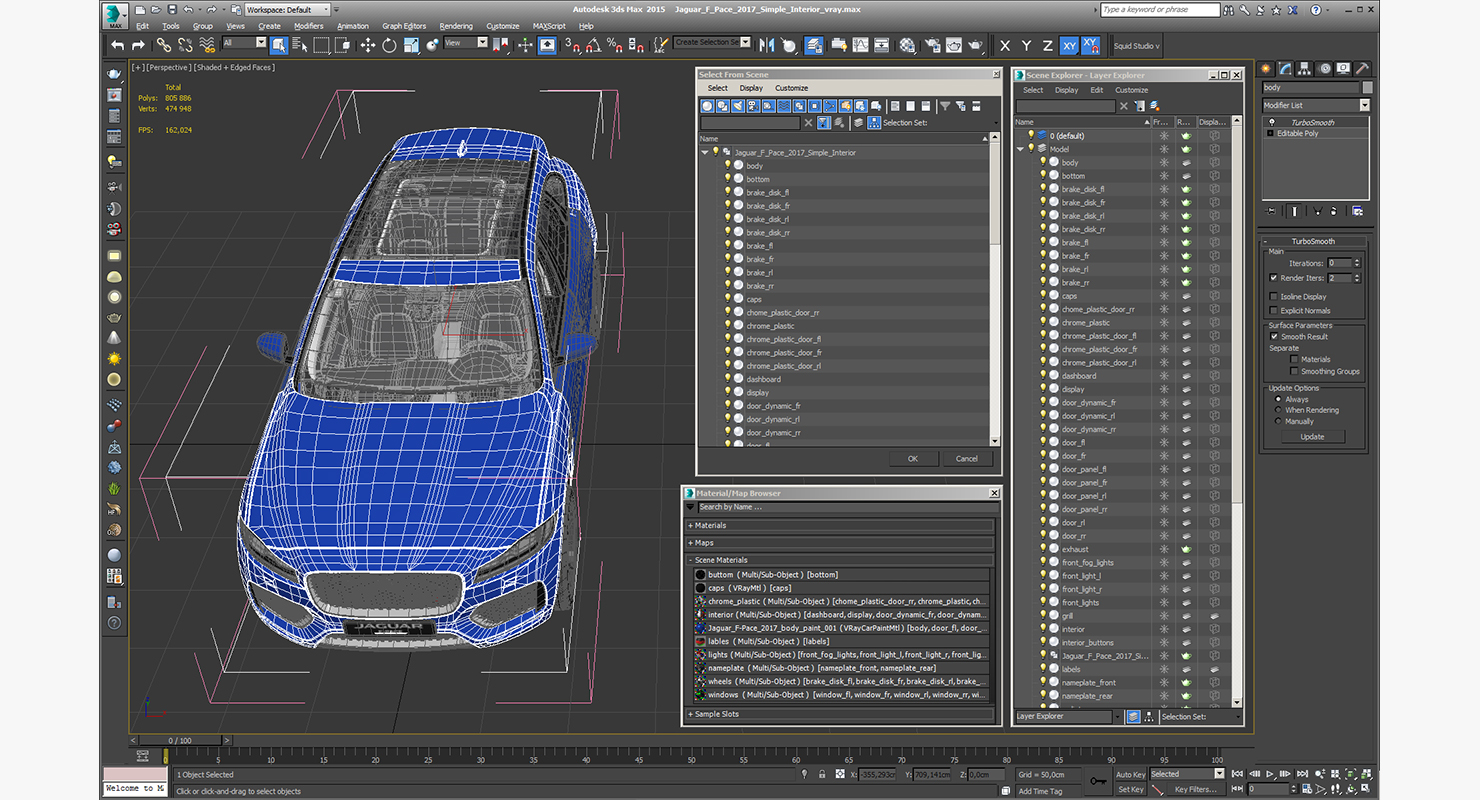Toggle the Auto Key button

(1130, 774)
